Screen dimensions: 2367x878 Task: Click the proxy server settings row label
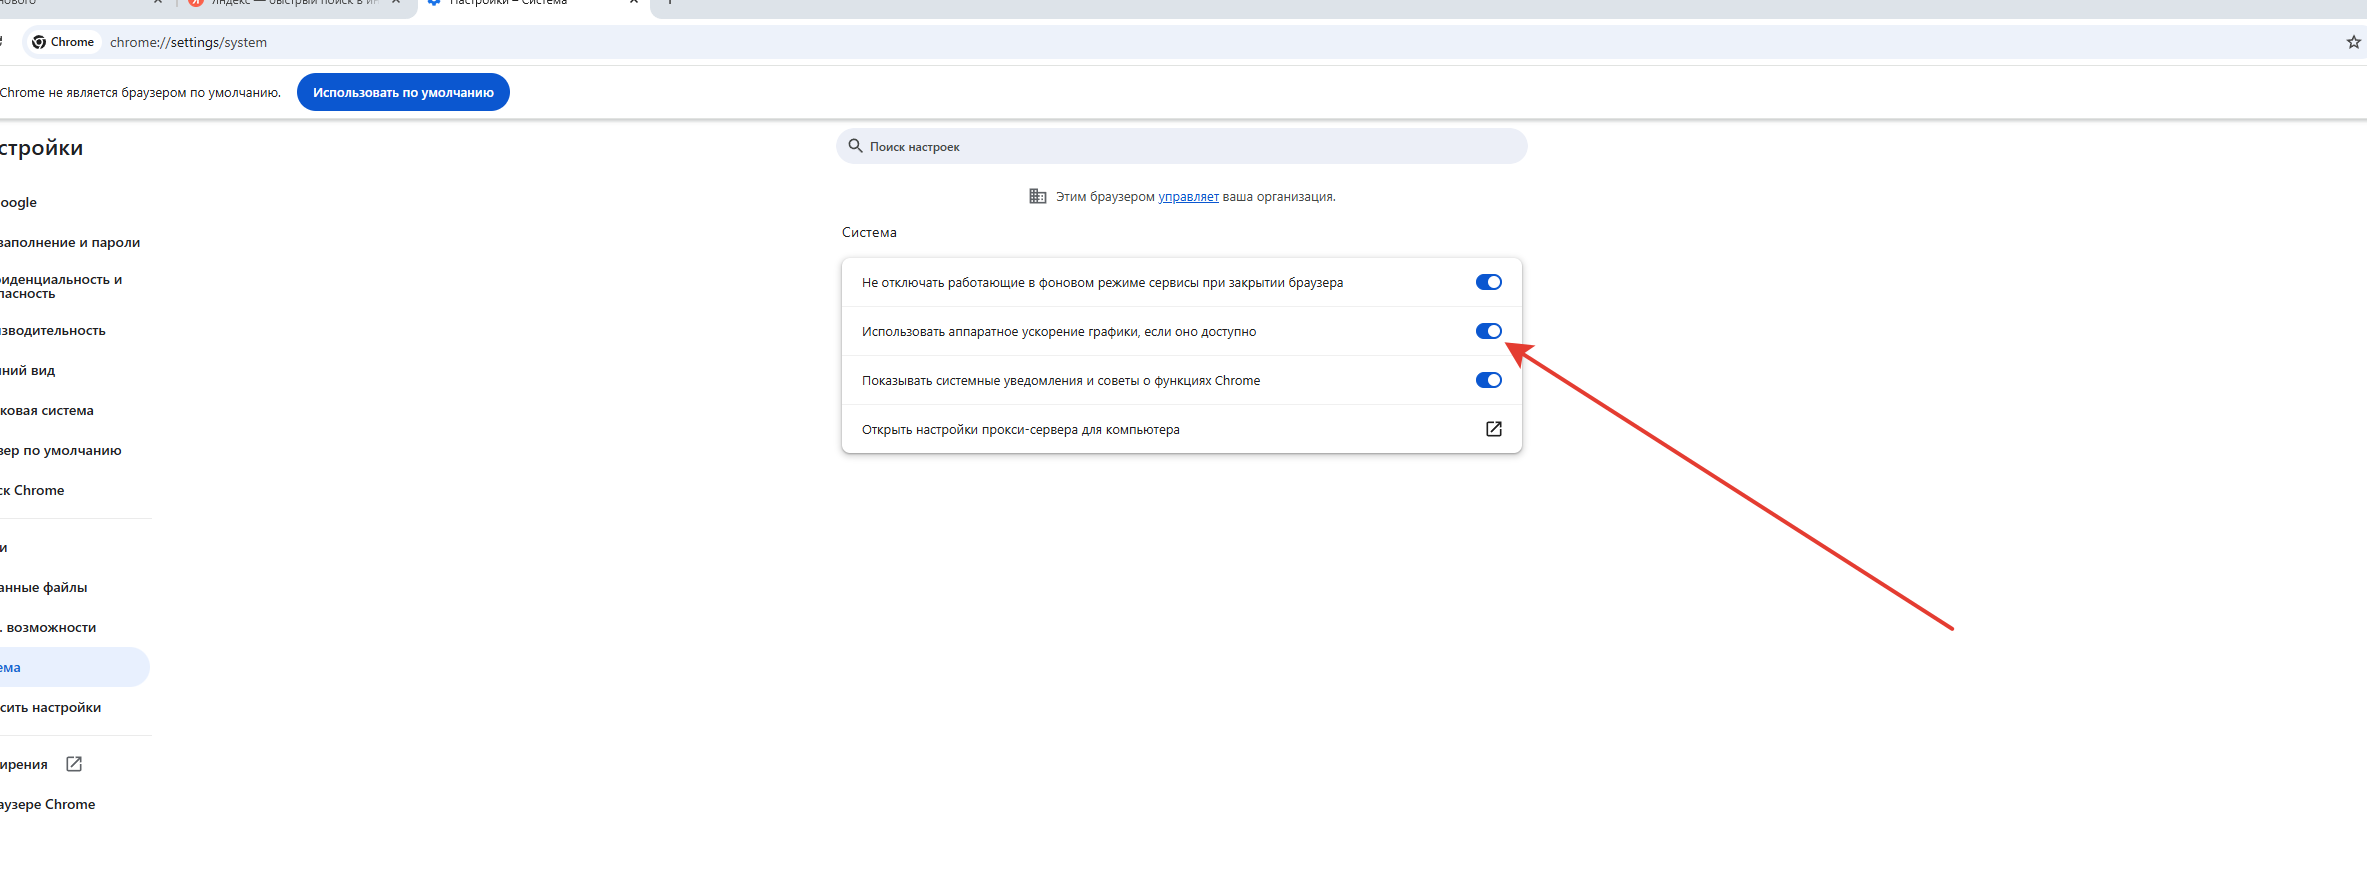point(1021,430)
